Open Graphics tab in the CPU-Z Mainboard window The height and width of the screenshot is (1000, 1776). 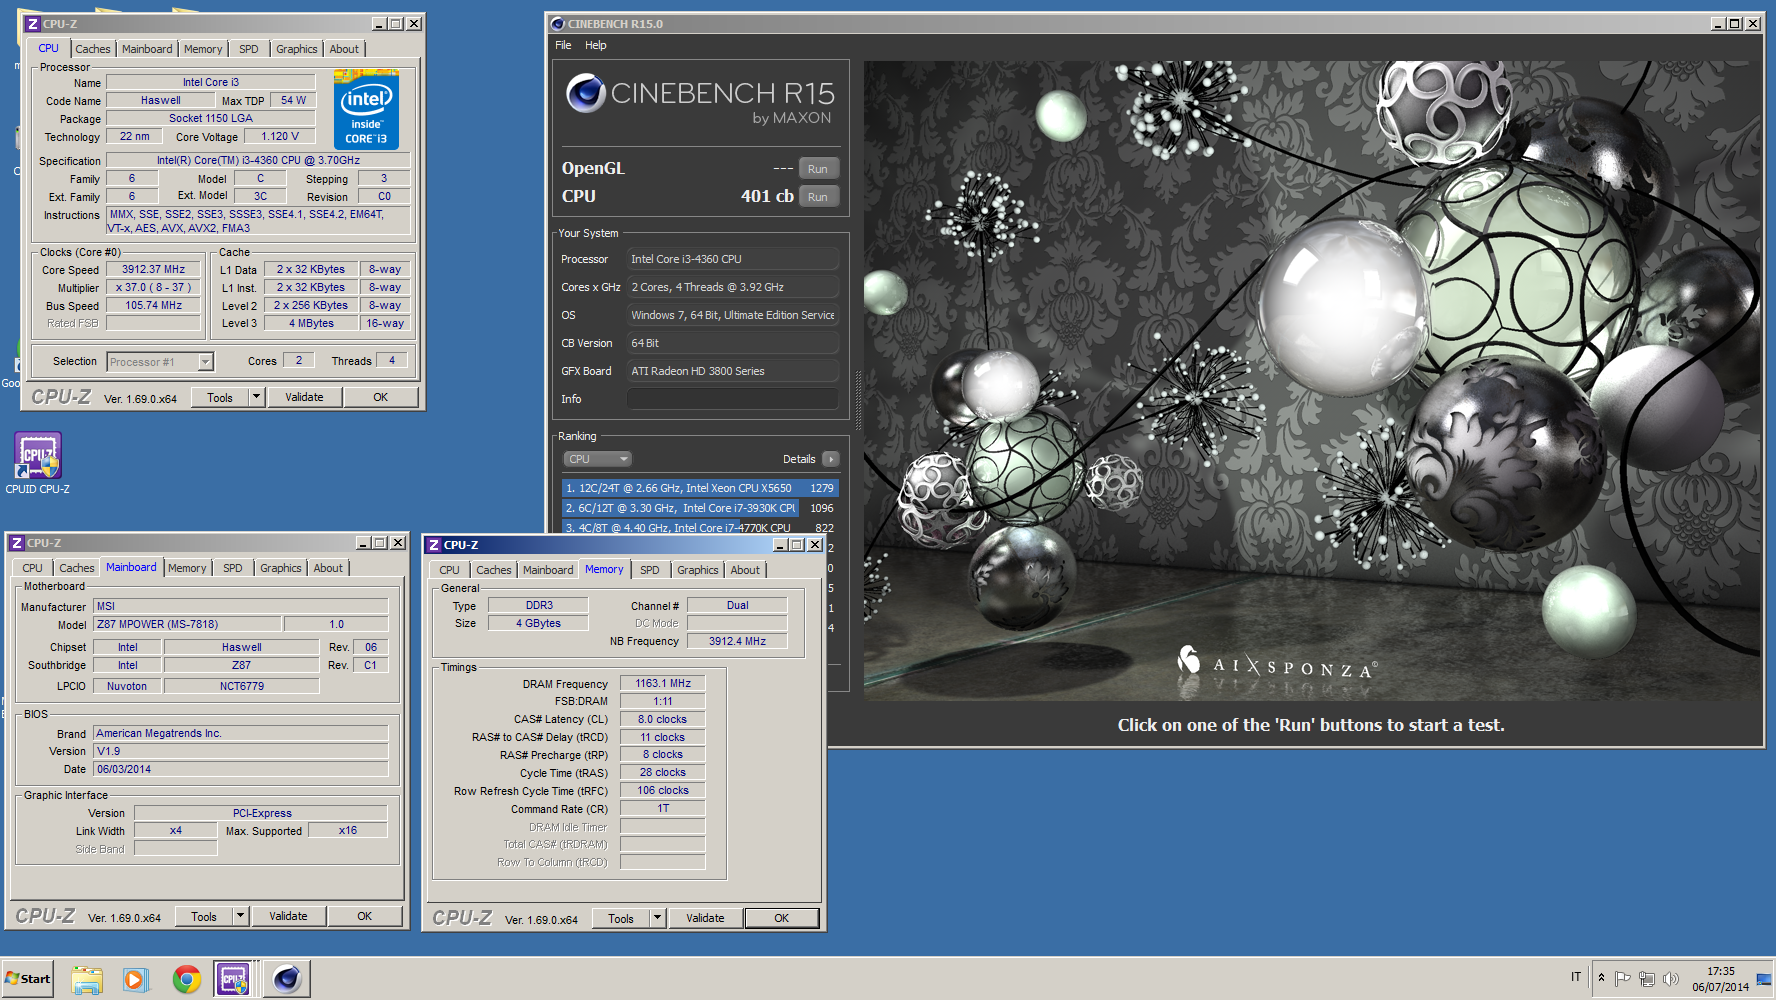tap(281, 568)
